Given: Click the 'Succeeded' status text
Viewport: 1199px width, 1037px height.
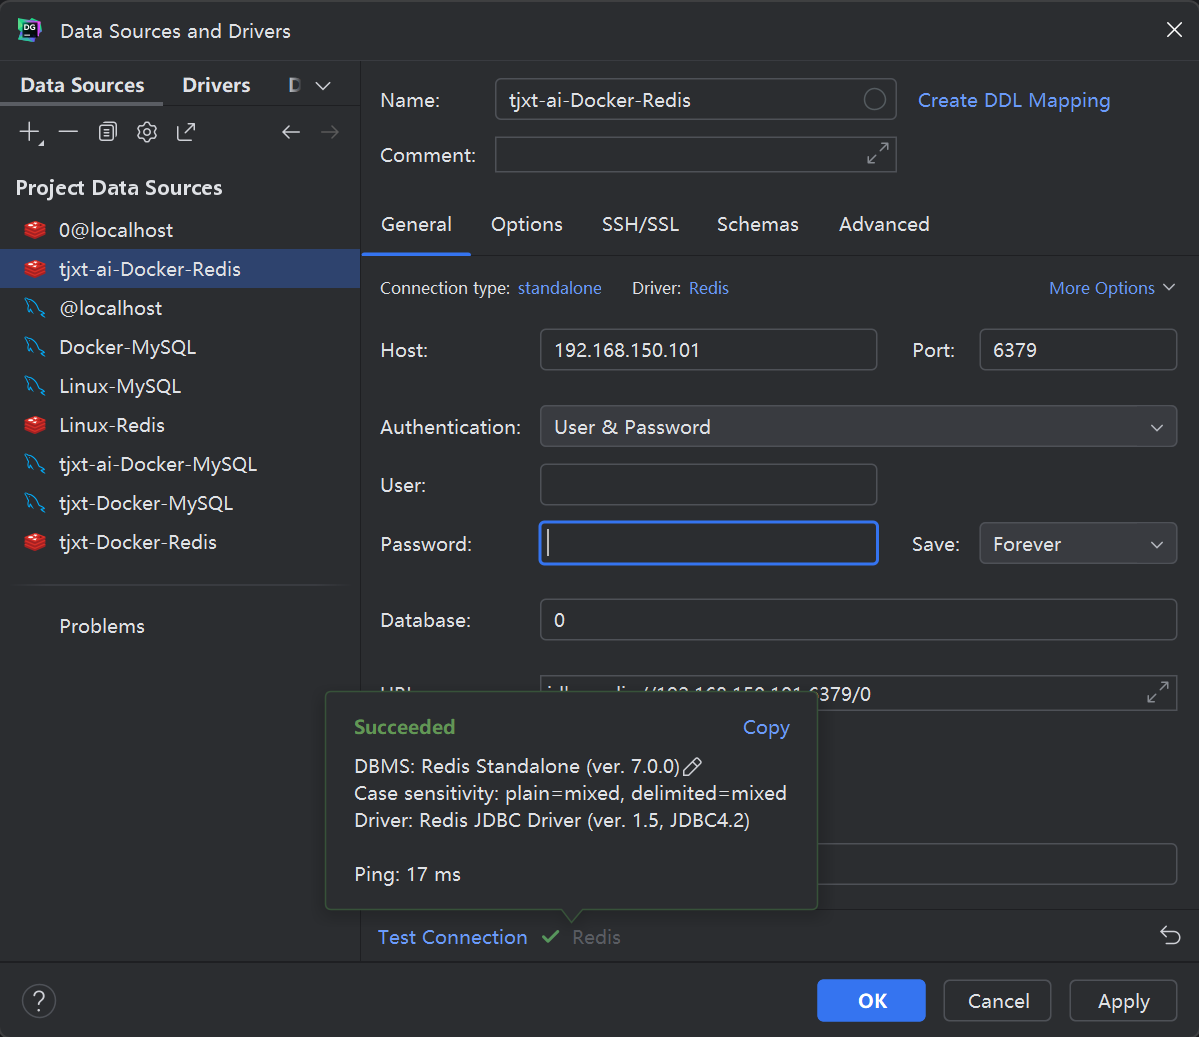Looking at the screenshot, I should tap(405, 727).
